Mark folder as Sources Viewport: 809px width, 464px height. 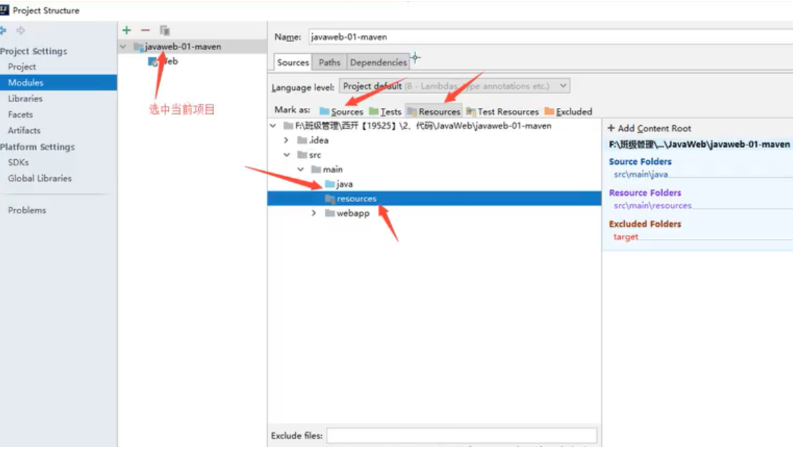pyautogui.click(x=341, y=111)
